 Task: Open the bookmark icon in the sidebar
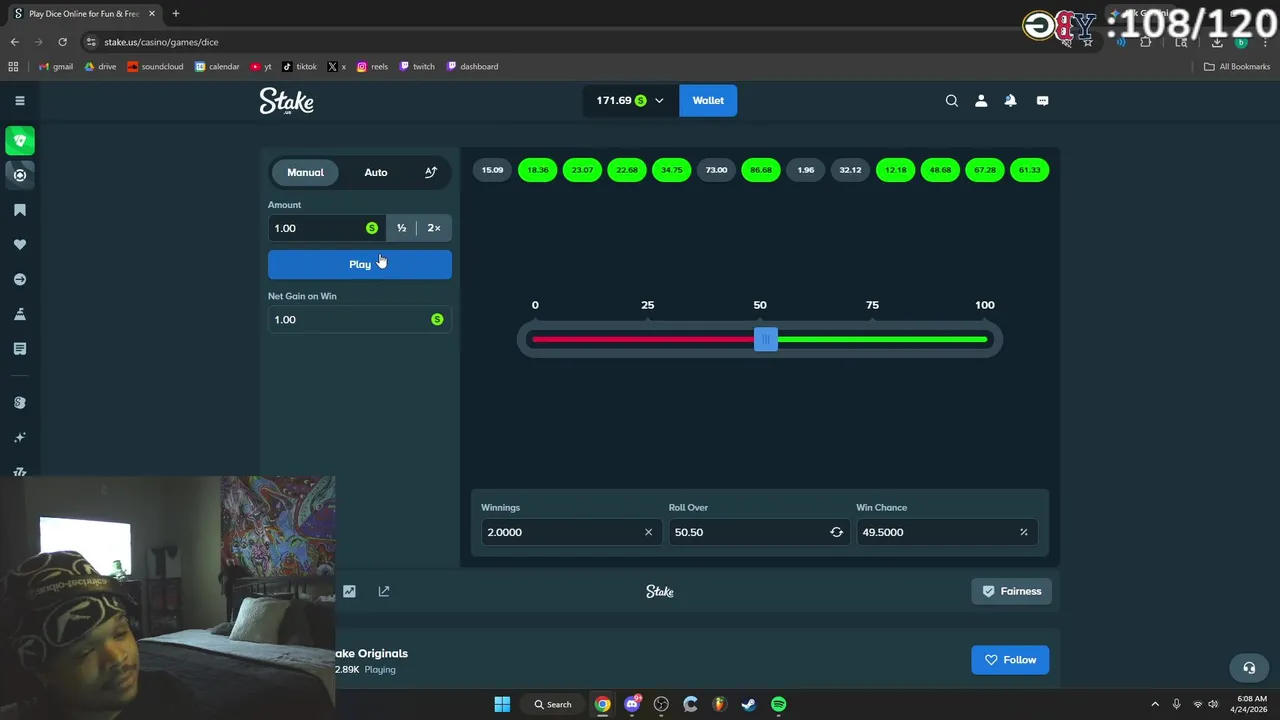(x=19, y=210)
